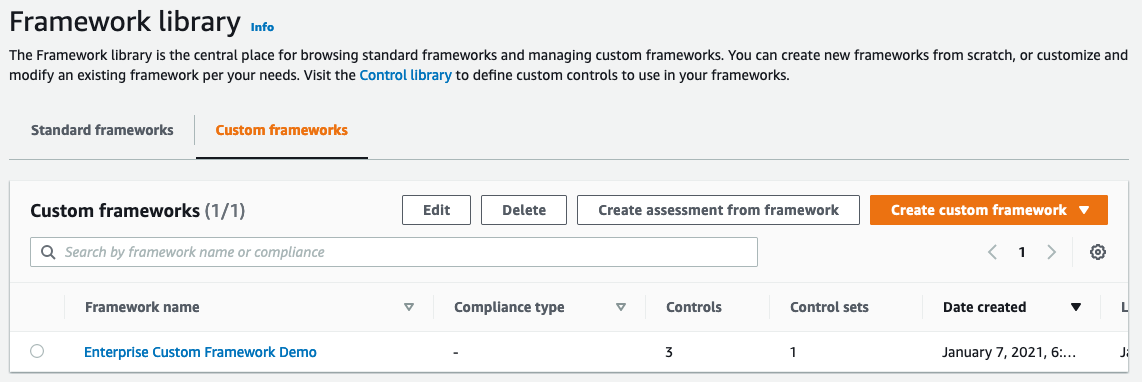Image resolution: width=1142 pixels, height=382 pixels.
Task: Click the search magnifier icon
Action: click(x=48, y=252)
